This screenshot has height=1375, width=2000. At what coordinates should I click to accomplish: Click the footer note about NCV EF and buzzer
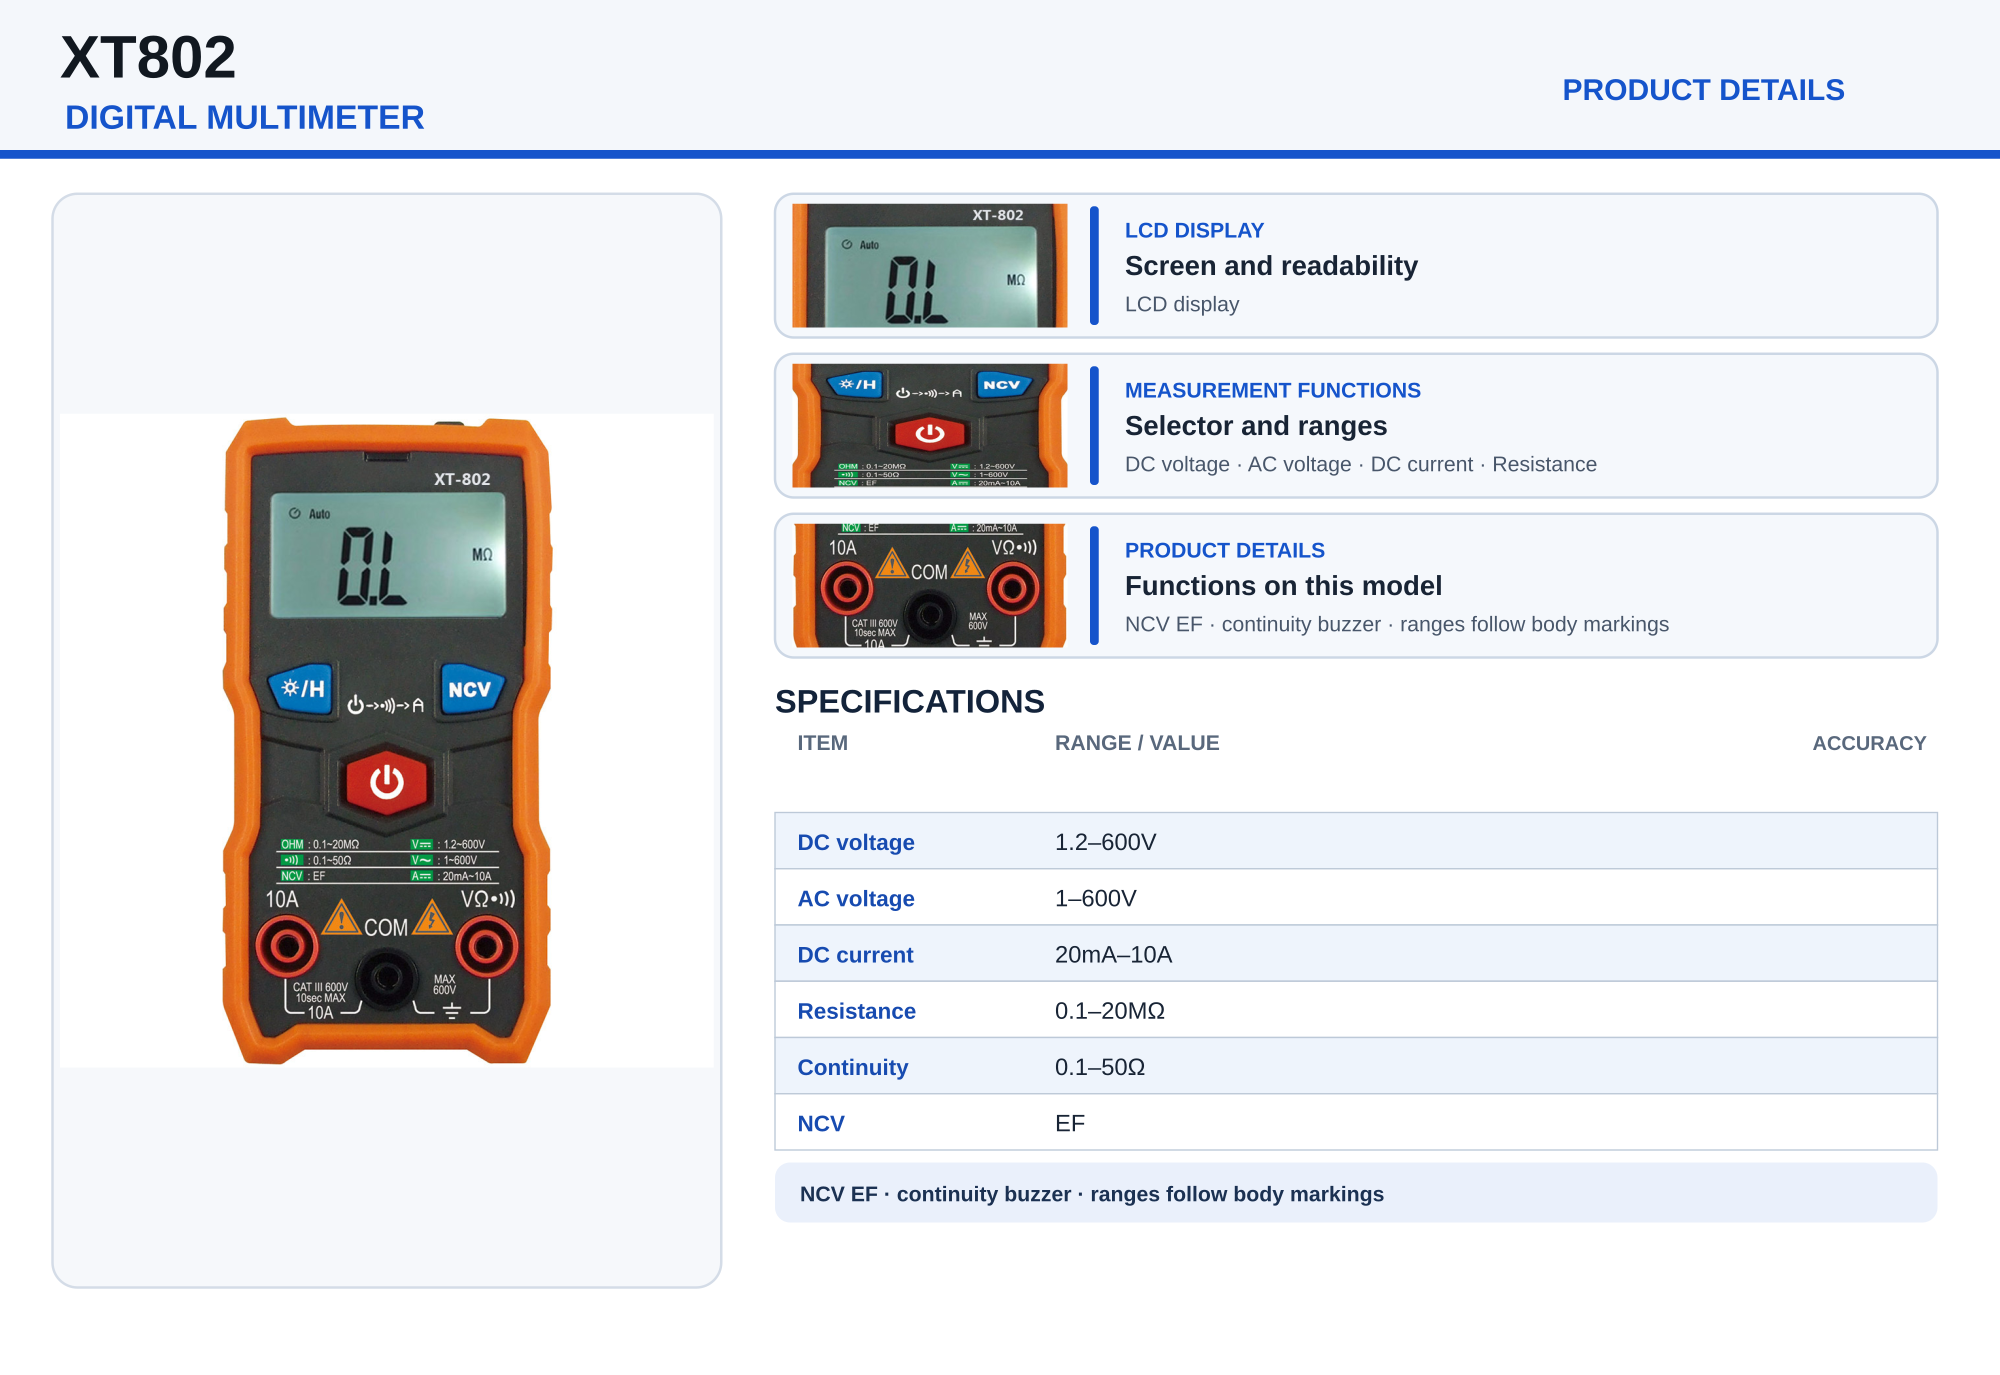[1355, 1193]
